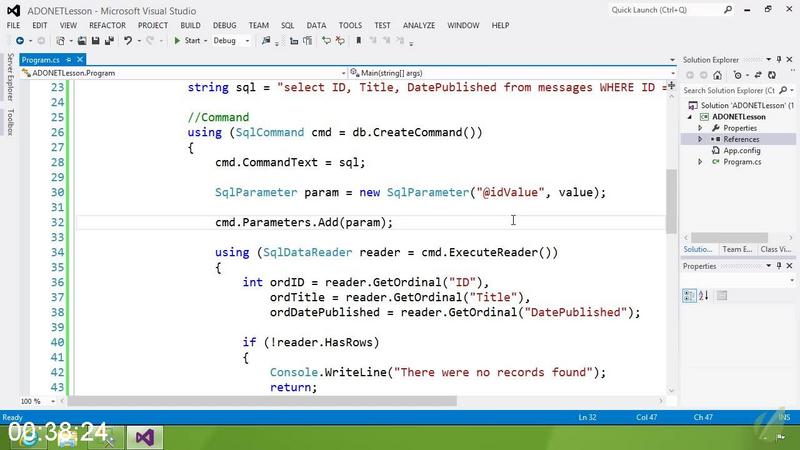Open the Server Explorer side tab

[10, 77]
